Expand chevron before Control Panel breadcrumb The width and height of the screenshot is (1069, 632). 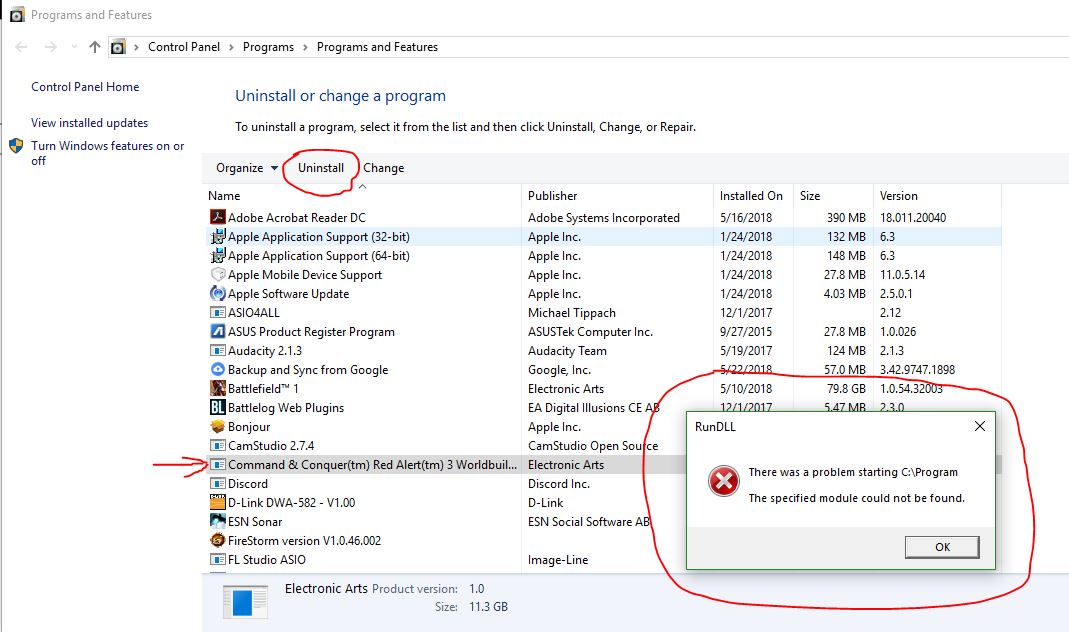pyautogui.click(x=136, y=47)
